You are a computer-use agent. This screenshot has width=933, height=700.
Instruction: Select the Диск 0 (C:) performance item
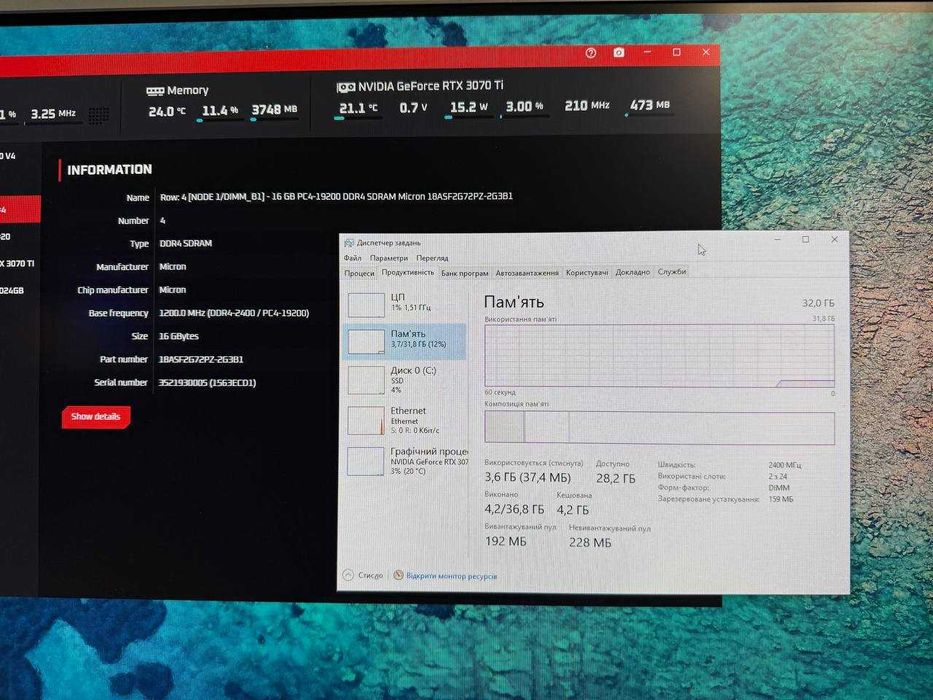406,380
